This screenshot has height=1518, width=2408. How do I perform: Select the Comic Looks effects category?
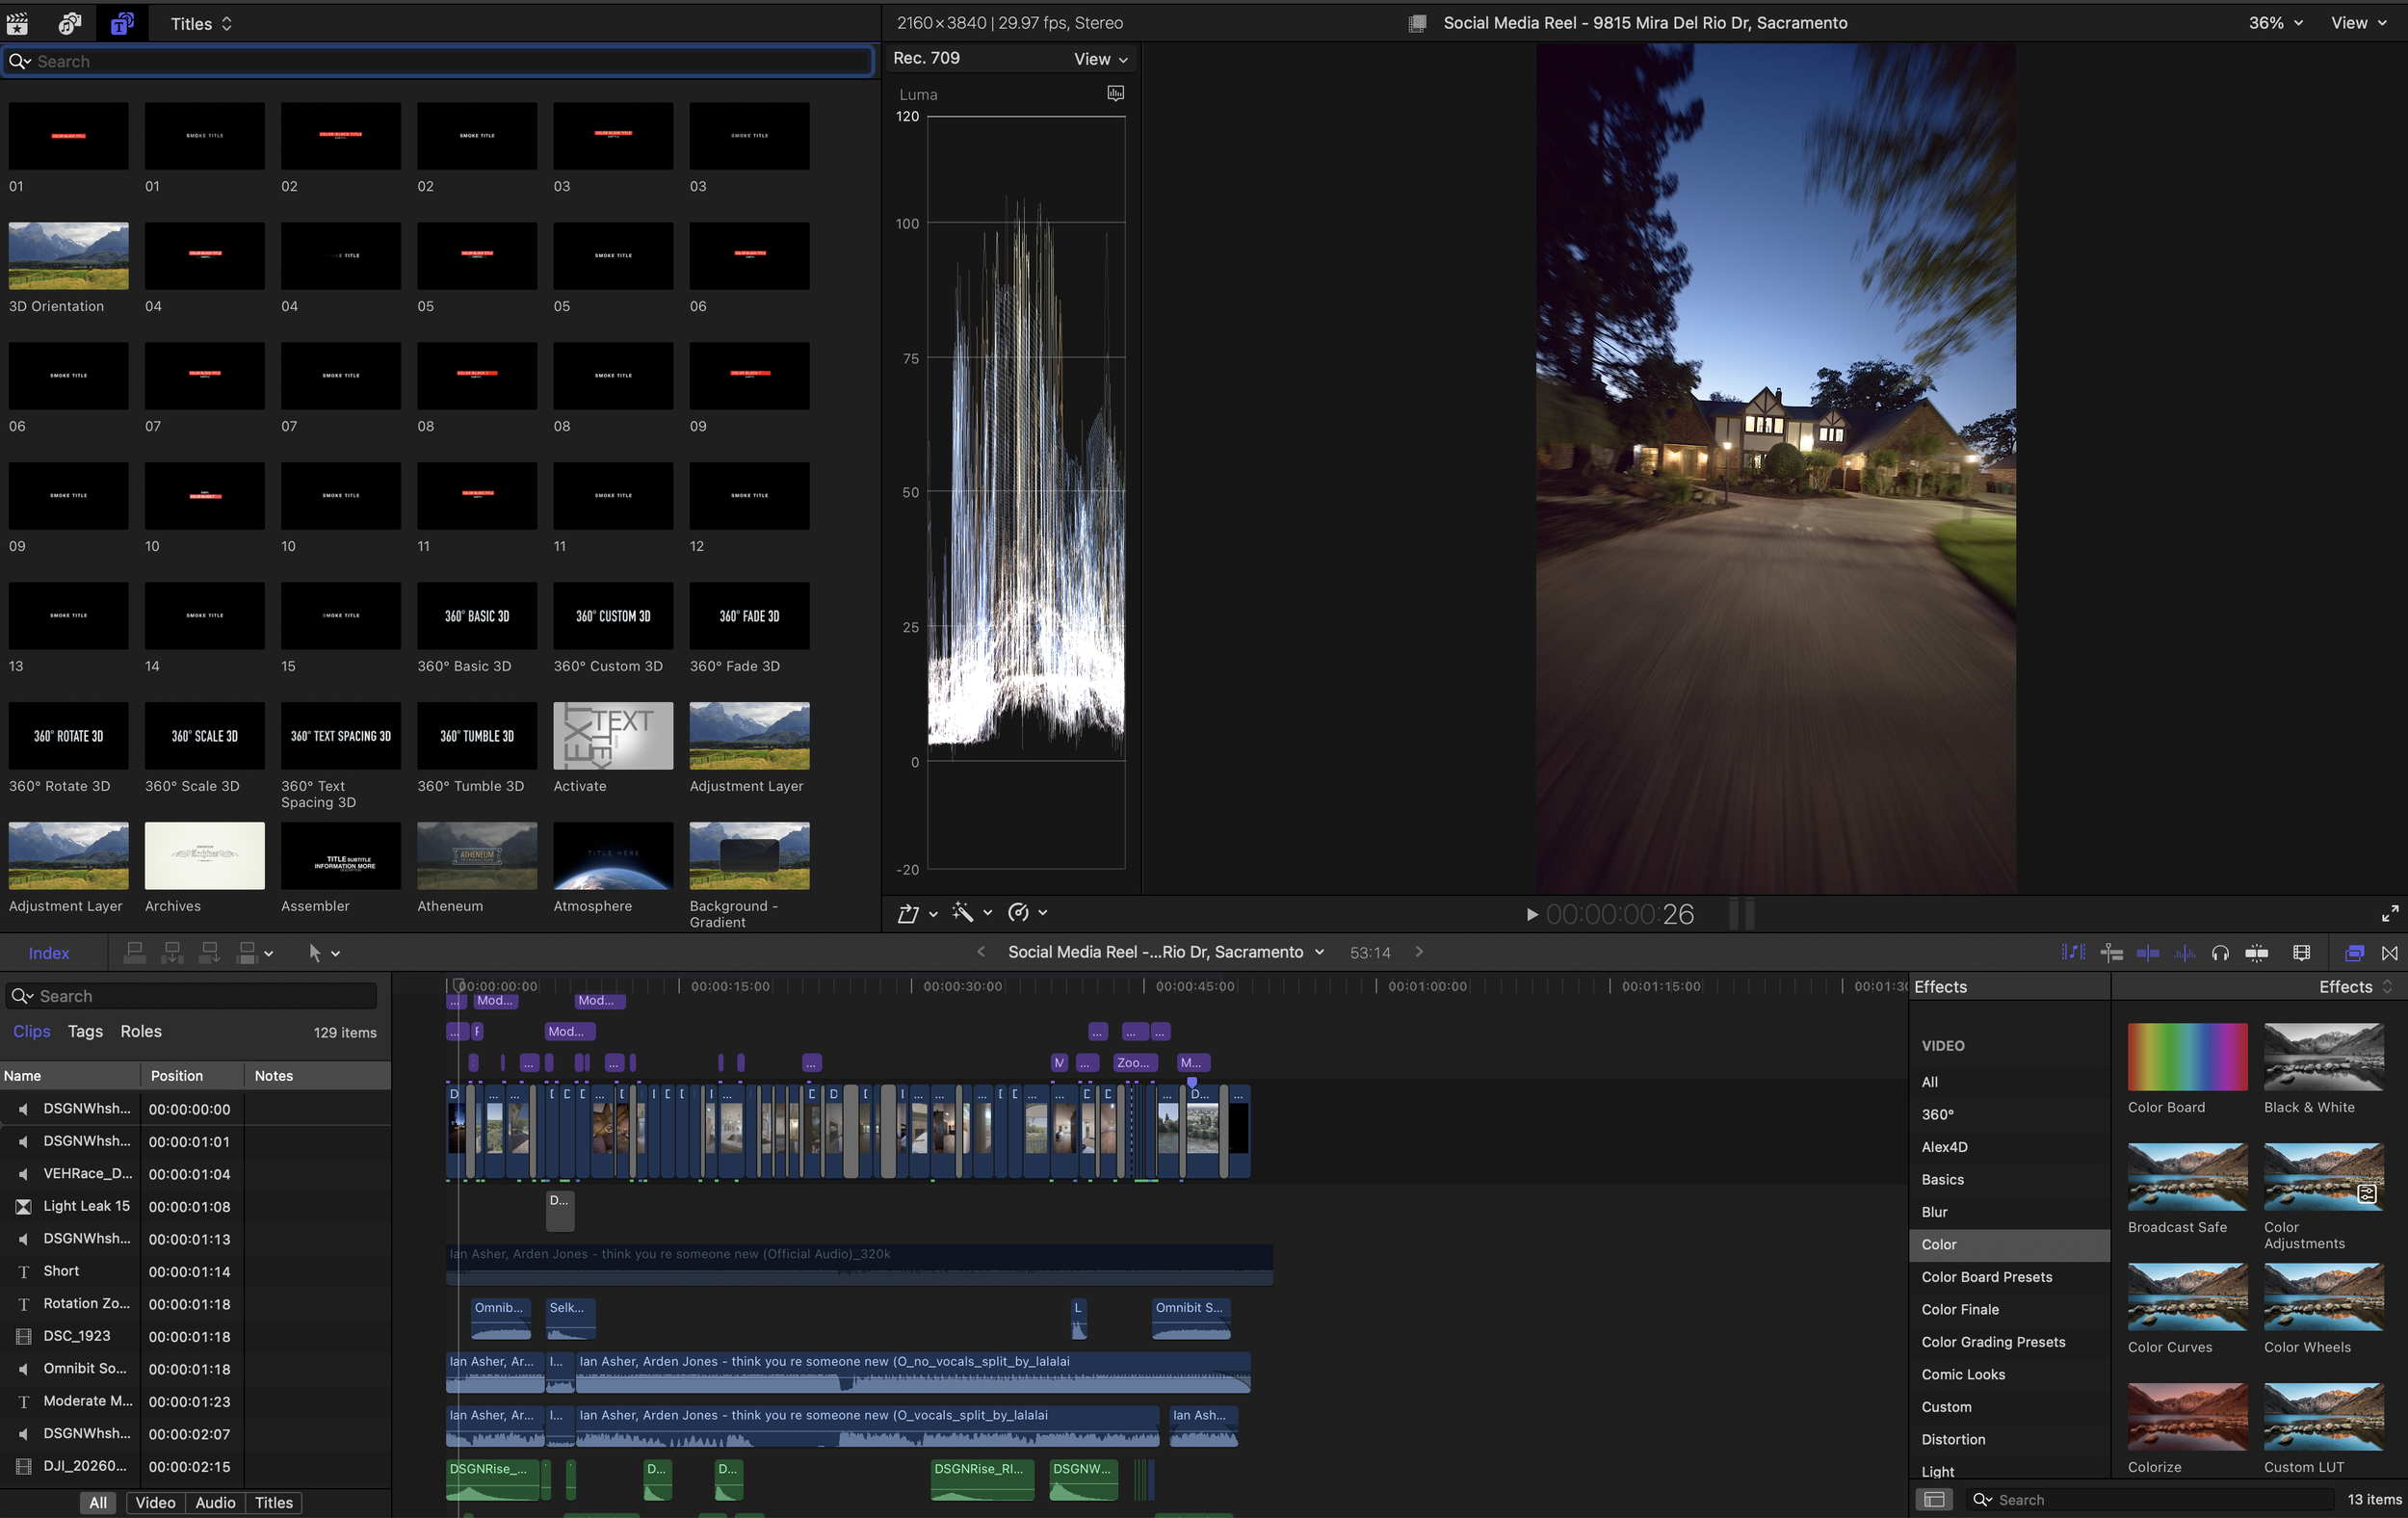pos(2009,1374)
